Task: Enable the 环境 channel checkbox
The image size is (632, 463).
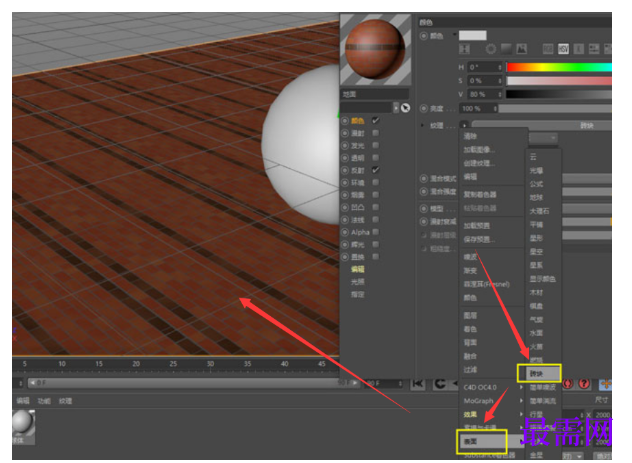Action: pos(375,182)
